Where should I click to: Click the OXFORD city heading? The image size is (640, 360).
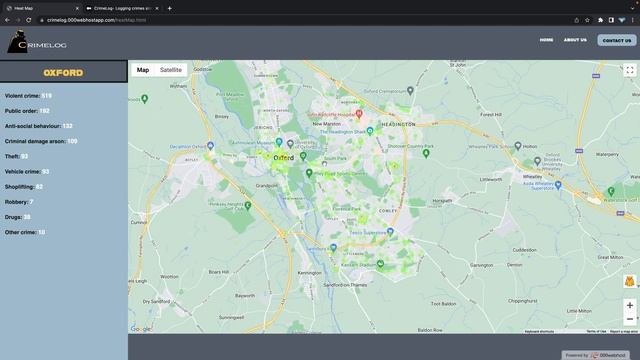point(63,73)
